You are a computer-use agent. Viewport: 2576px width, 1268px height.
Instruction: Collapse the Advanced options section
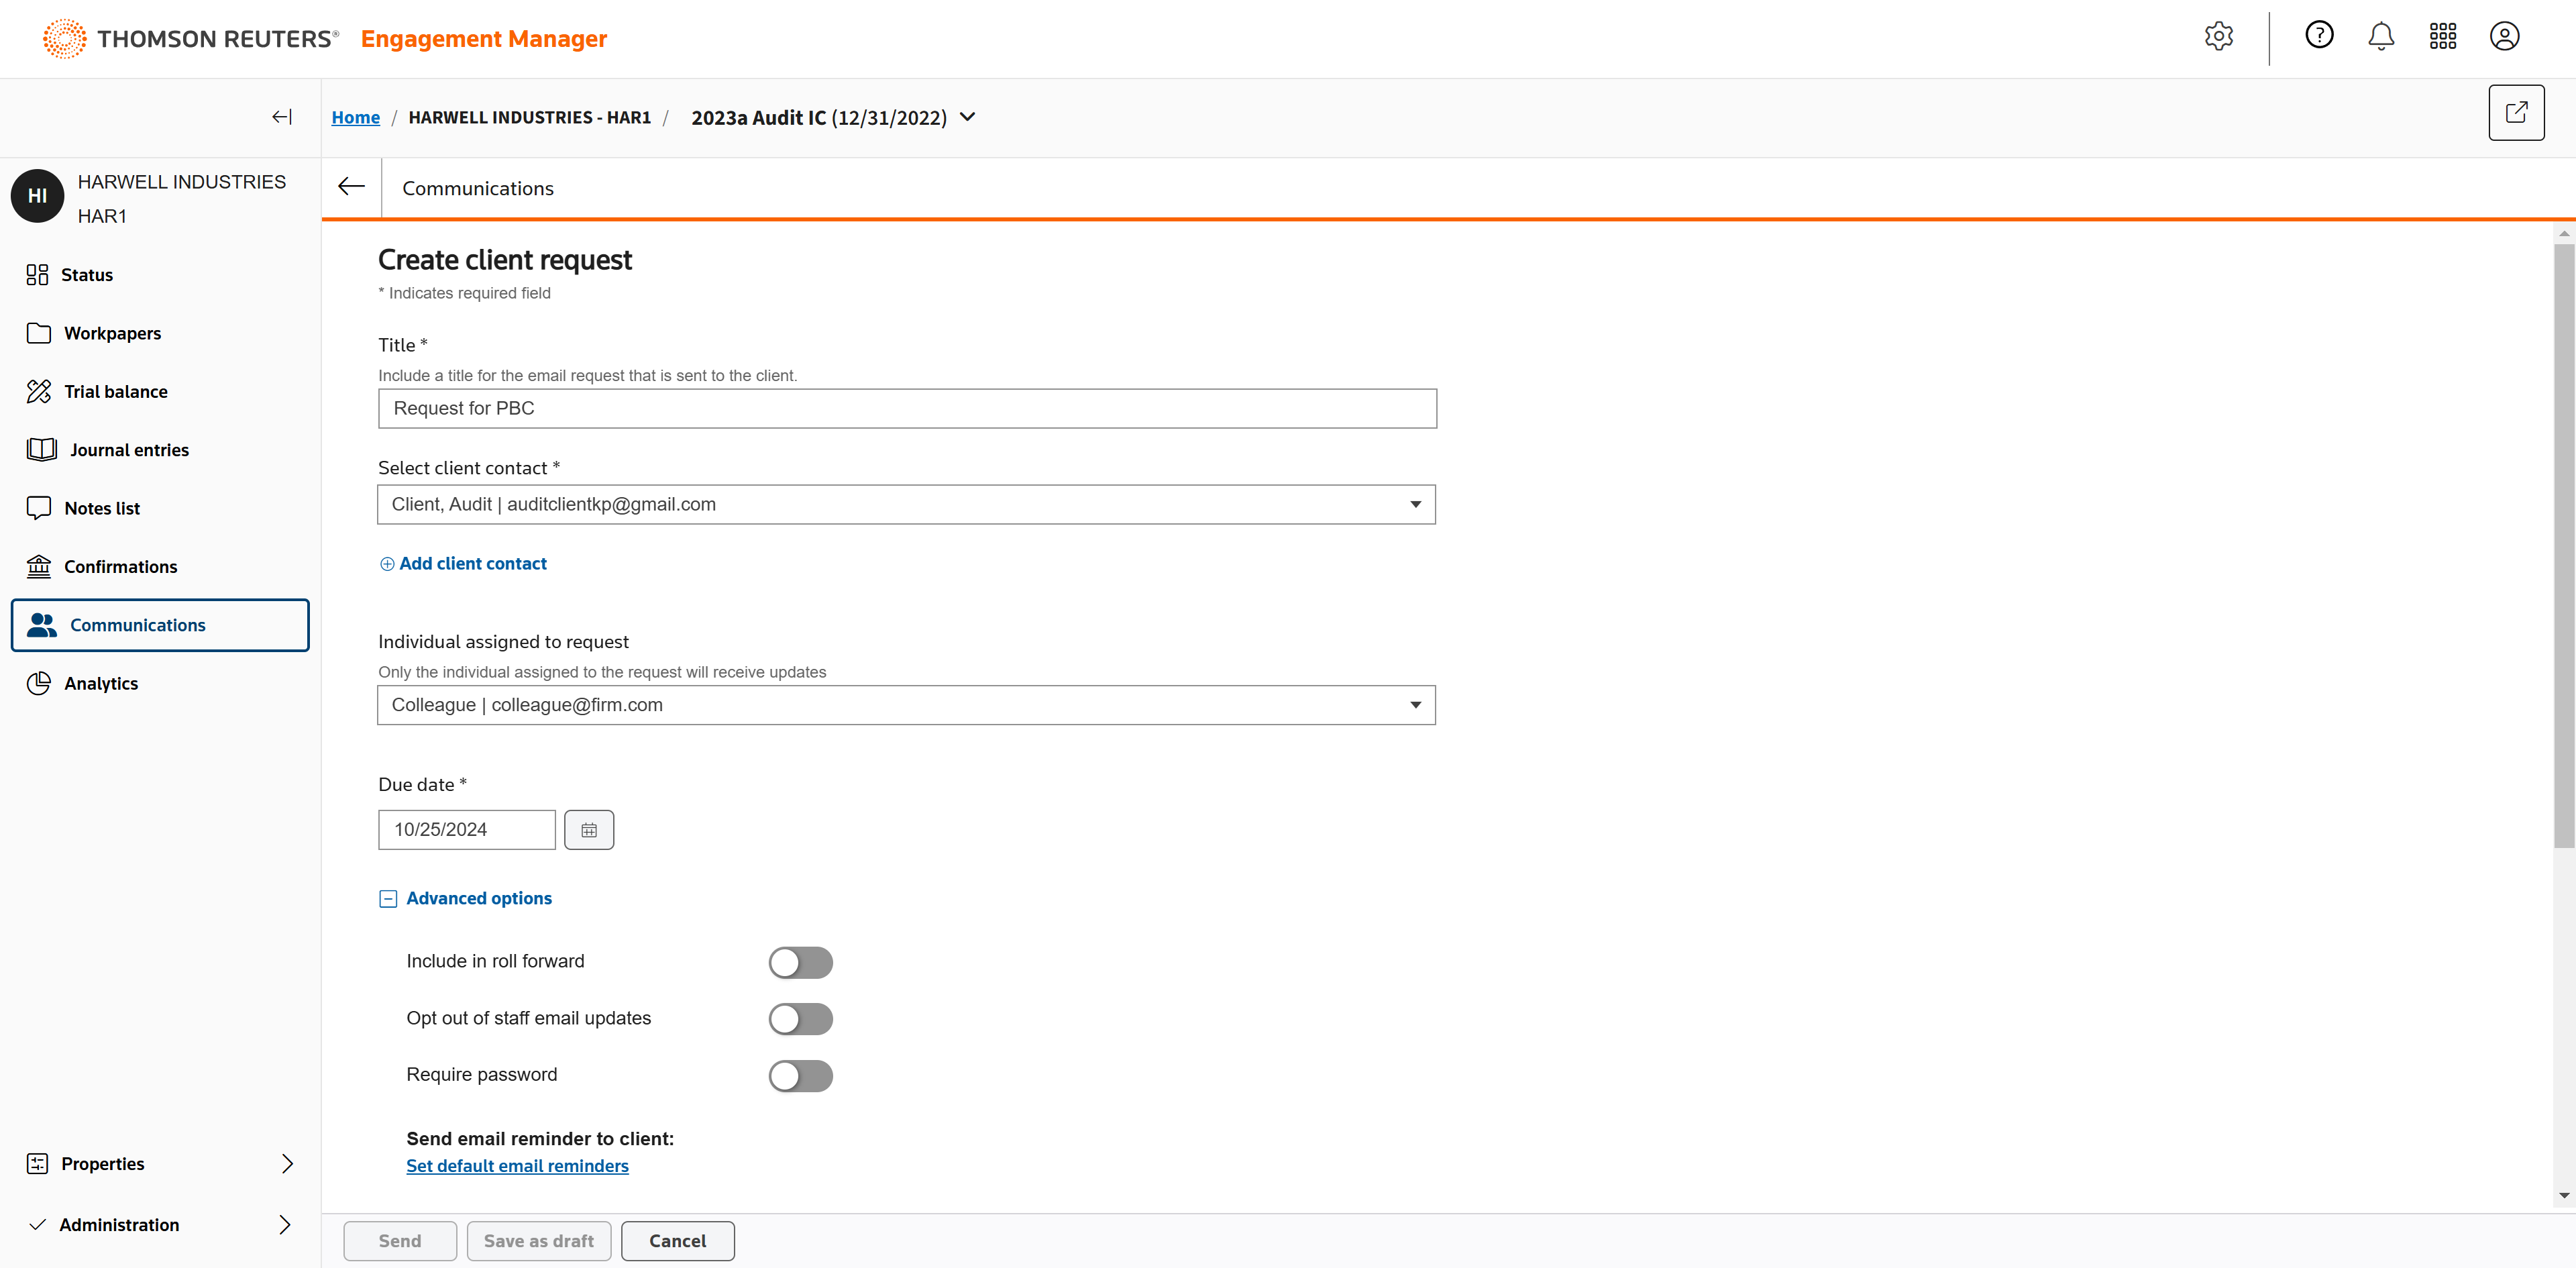[x=388, y=899]
